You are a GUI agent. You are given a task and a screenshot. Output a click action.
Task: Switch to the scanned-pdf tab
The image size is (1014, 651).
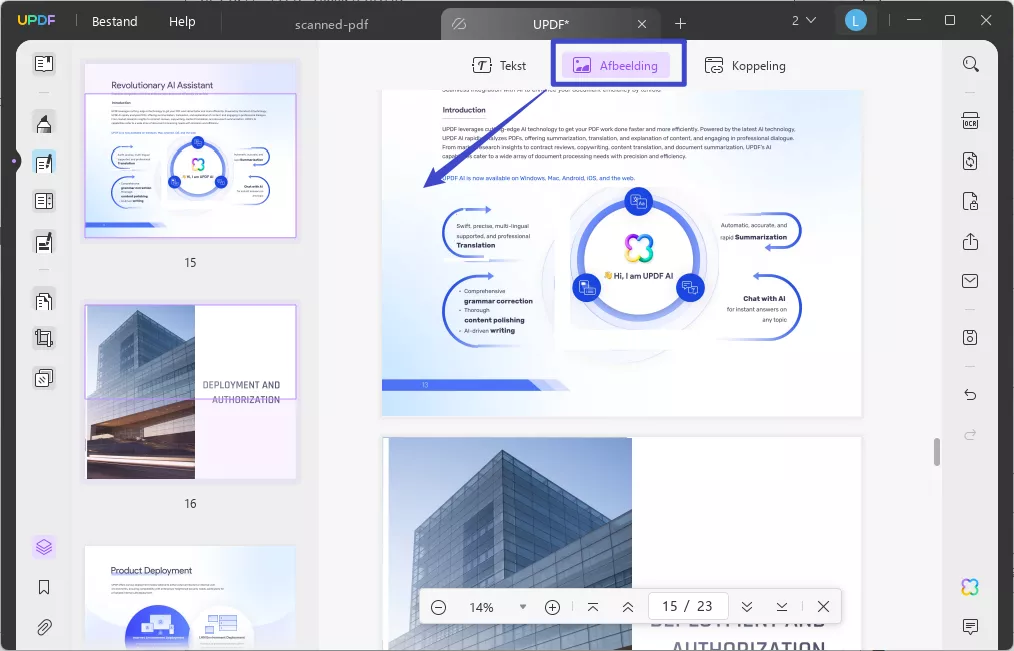[331, 25]
